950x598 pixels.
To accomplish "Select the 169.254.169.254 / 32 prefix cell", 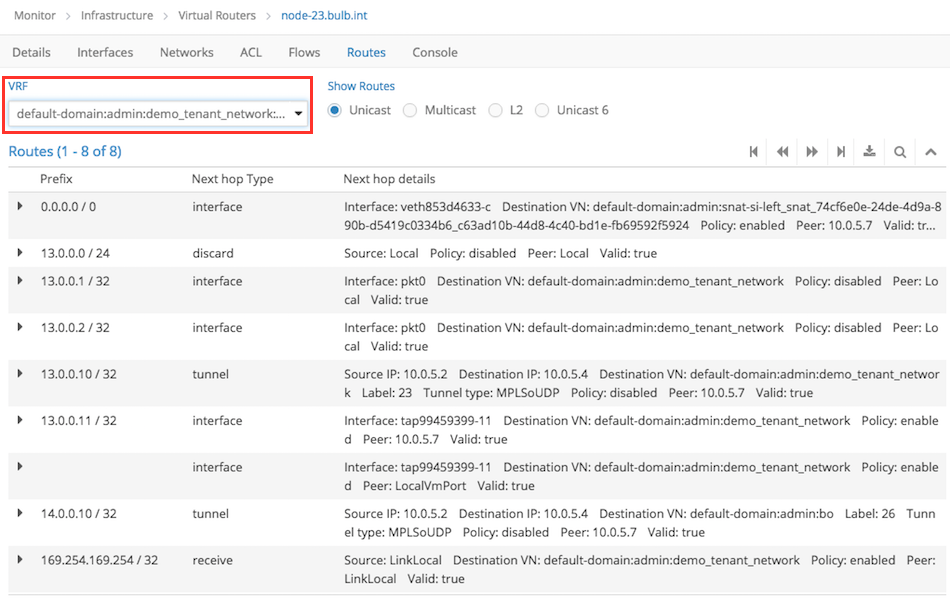I will (x=99, y=560).
